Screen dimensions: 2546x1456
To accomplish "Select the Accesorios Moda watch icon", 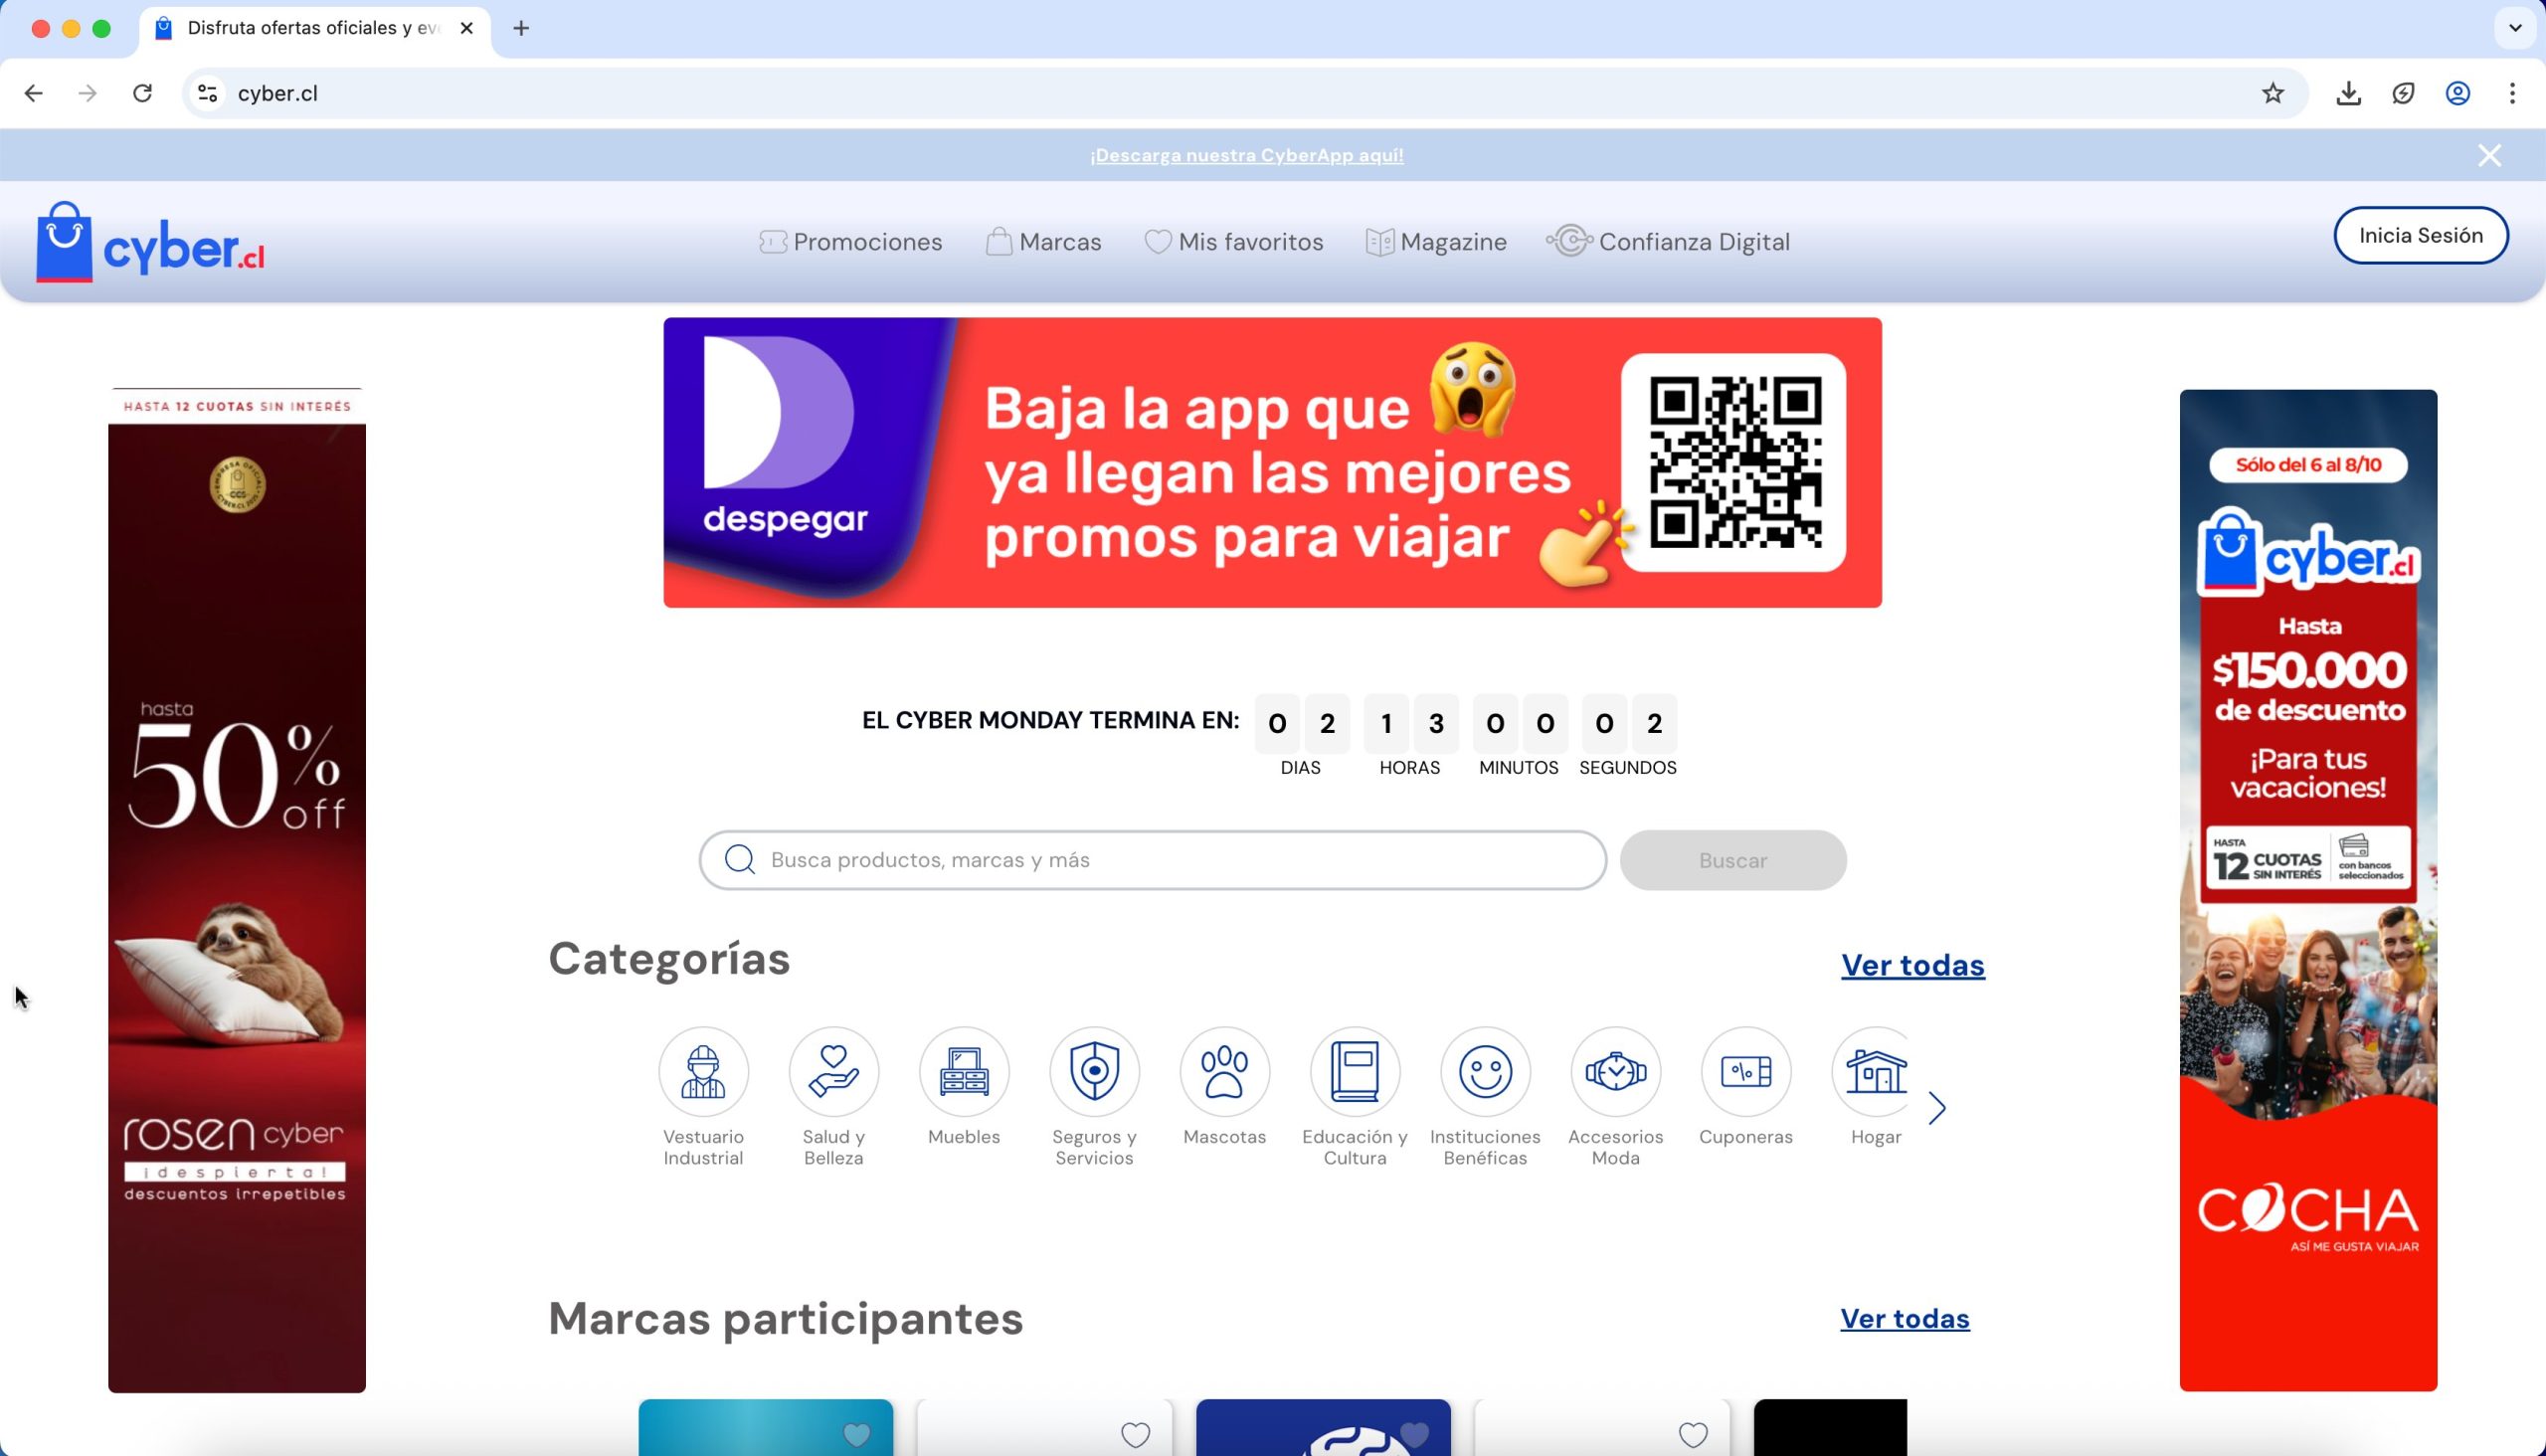I will pos(1615,1071).
